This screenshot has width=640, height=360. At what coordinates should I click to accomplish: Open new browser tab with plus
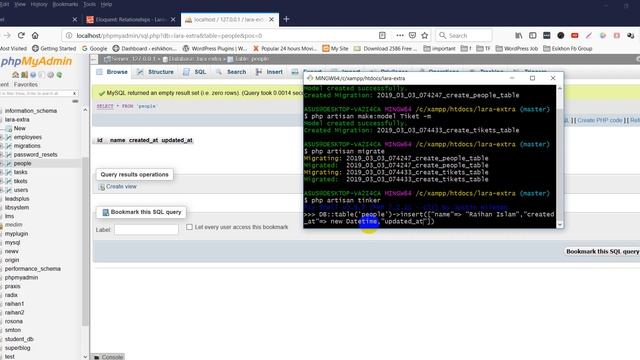[x=286, y=19]
